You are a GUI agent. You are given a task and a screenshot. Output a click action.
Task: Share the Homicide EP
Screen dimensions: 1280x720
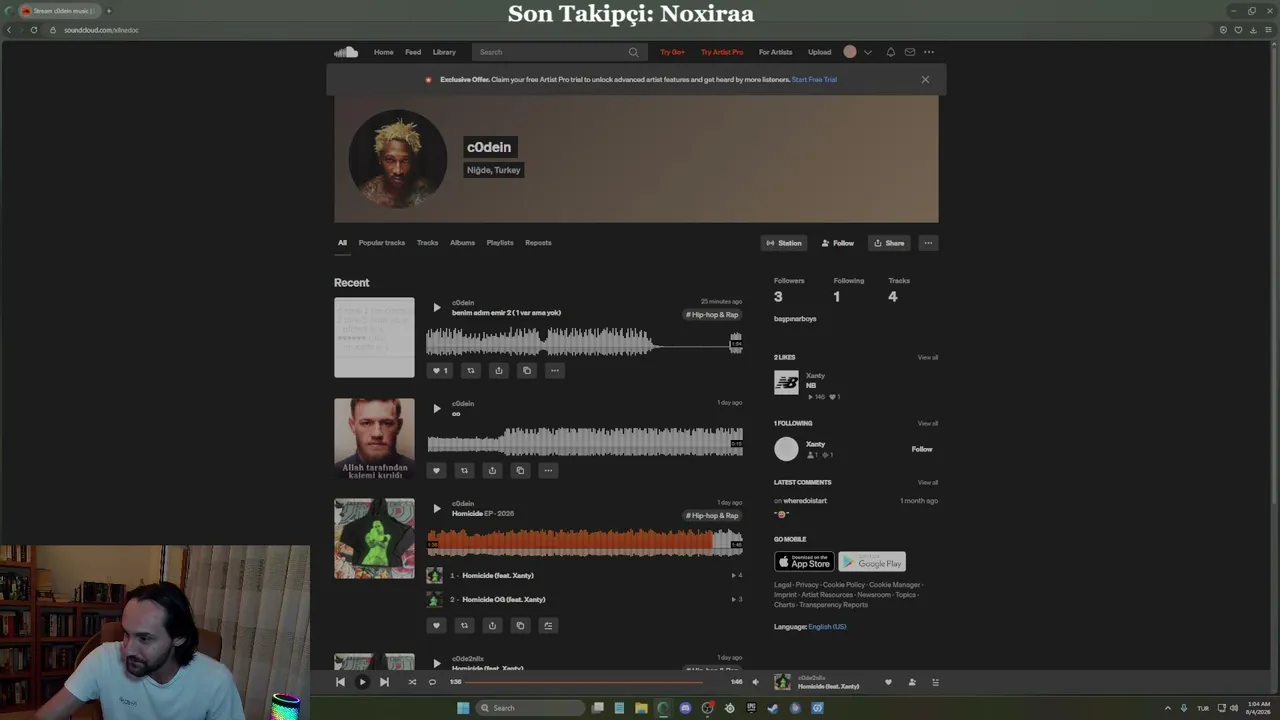[x=492, y=625]
